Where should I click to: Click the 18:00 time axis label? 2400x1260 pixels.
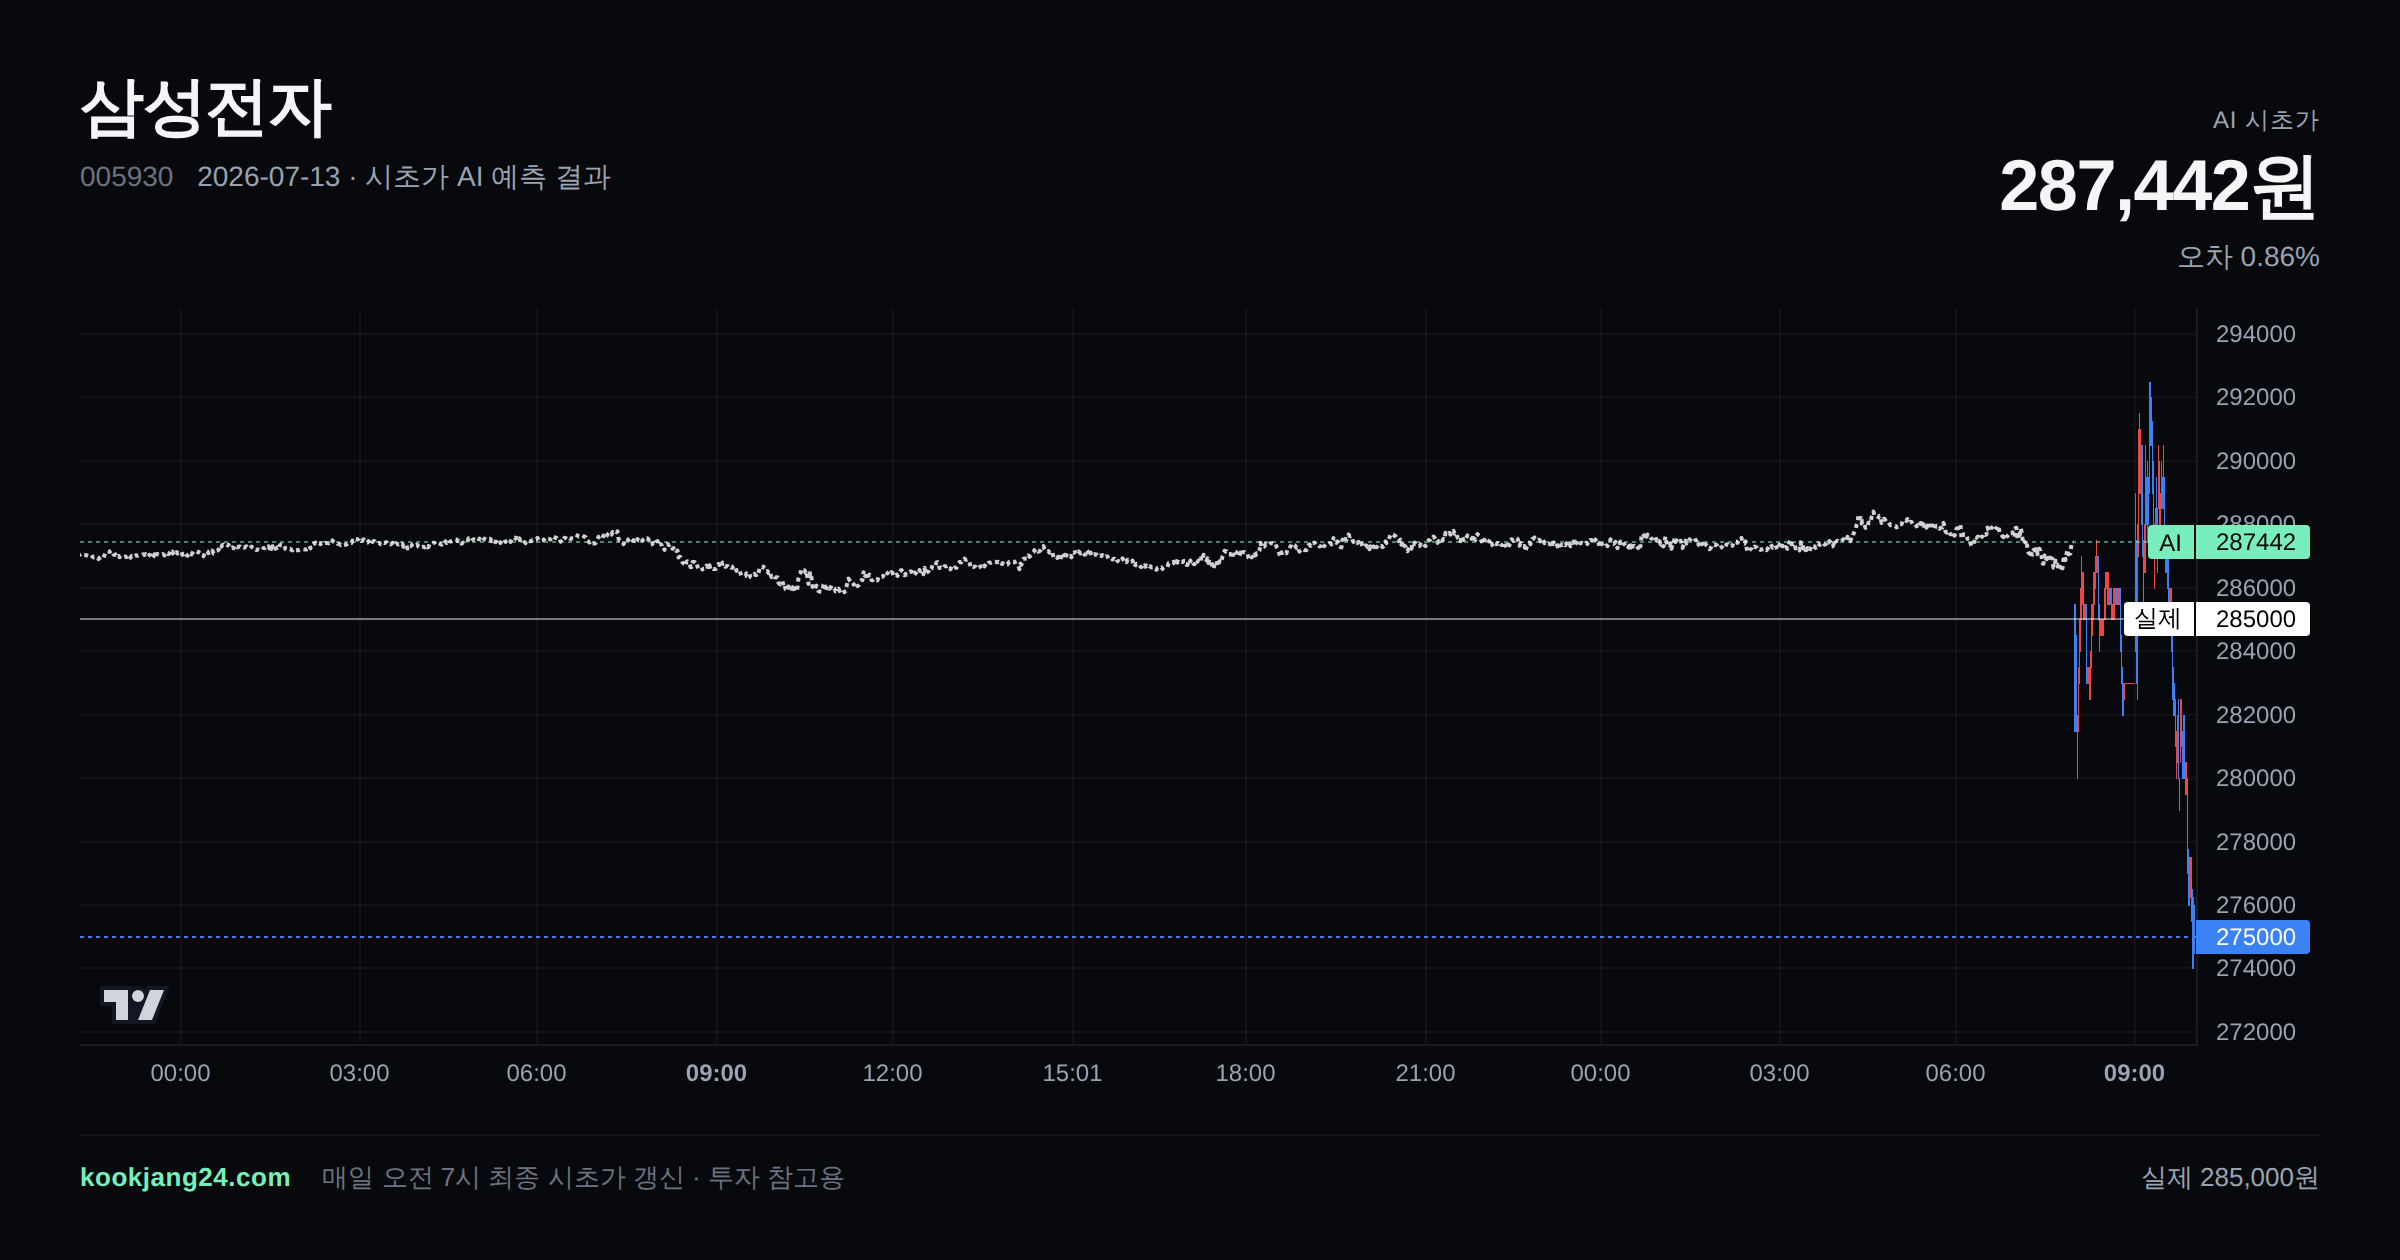pyautogui.click(x=1245, y=1073)
